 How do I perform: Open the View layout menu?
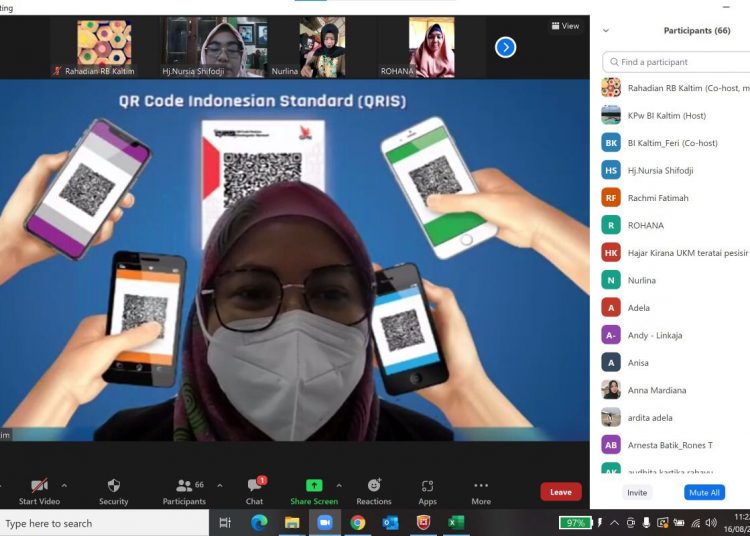pos(565,26)
